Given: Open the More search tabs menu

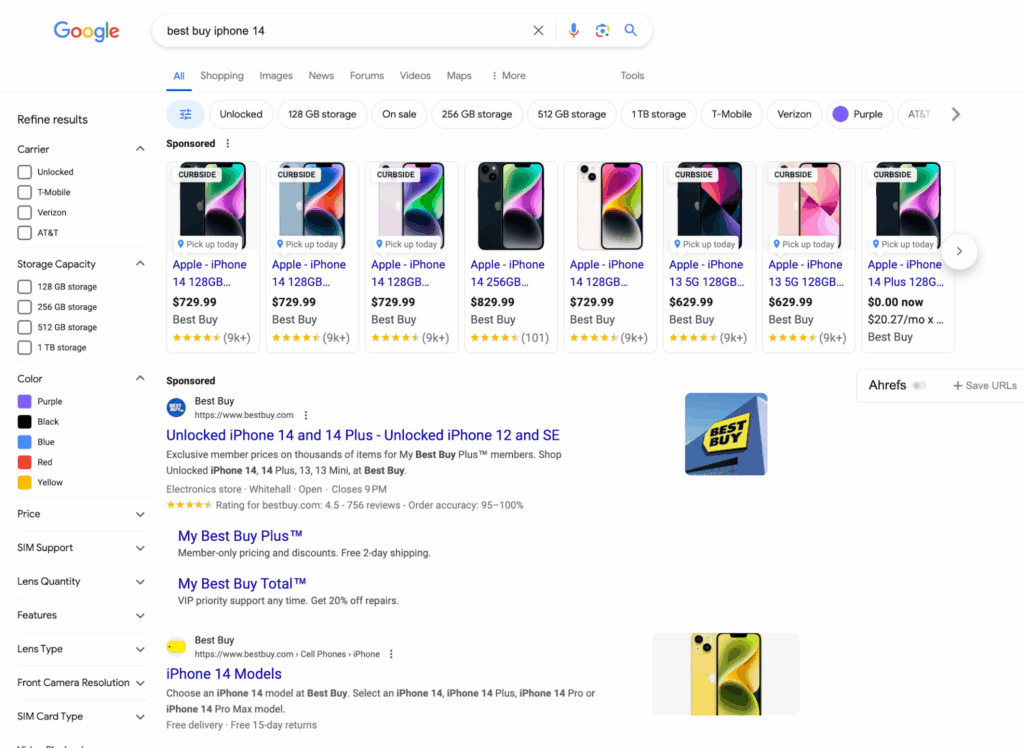Looking at the screenshot, I should pyautogui.click(x=508, y=76).
